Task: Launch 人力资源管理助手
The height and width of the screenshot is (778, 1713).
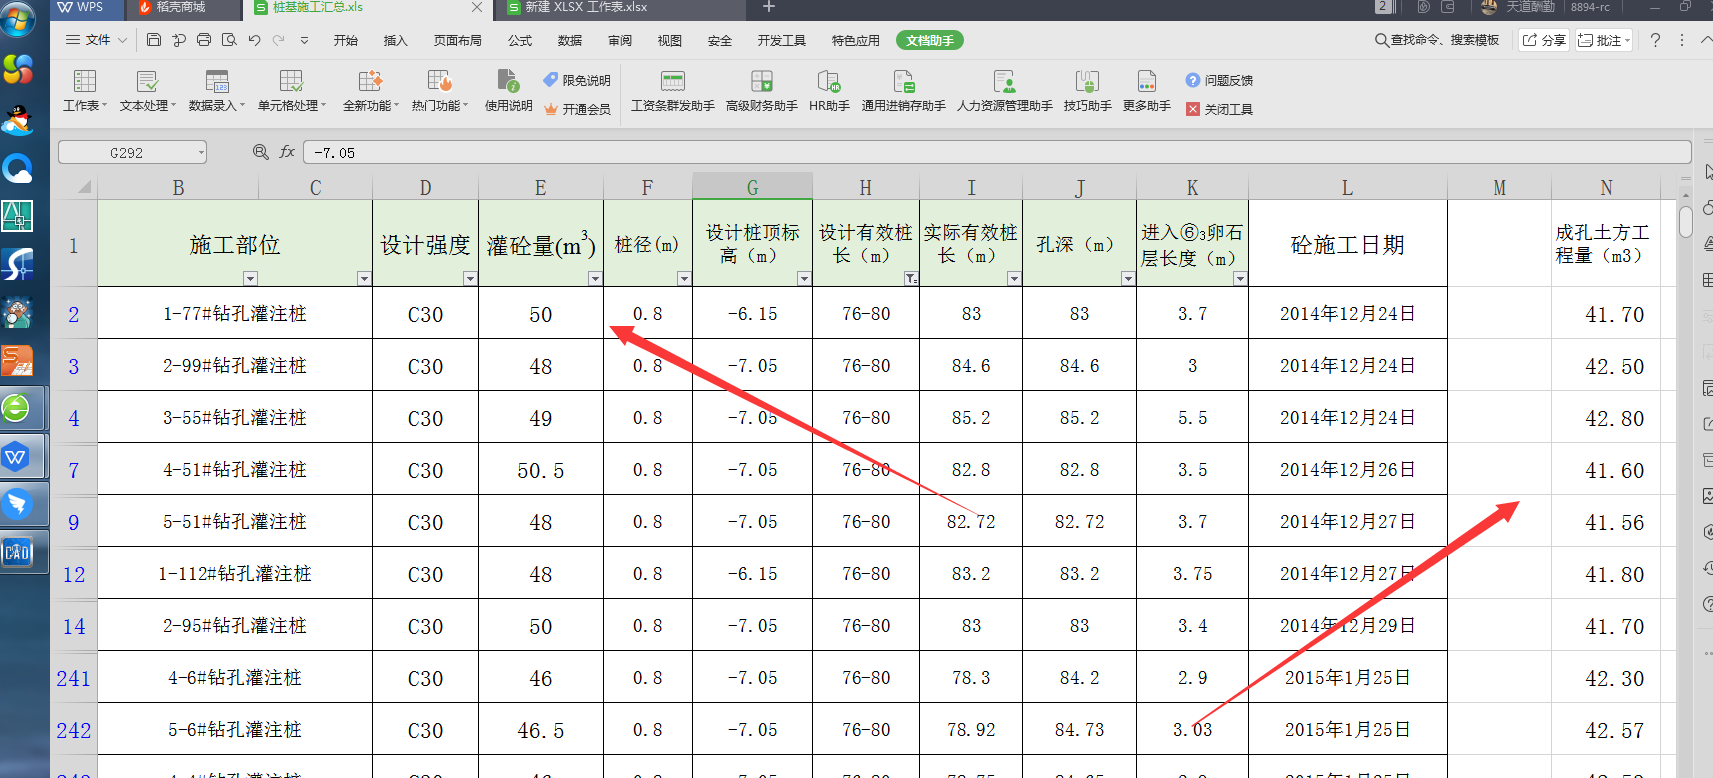Action: (1005, 91)
